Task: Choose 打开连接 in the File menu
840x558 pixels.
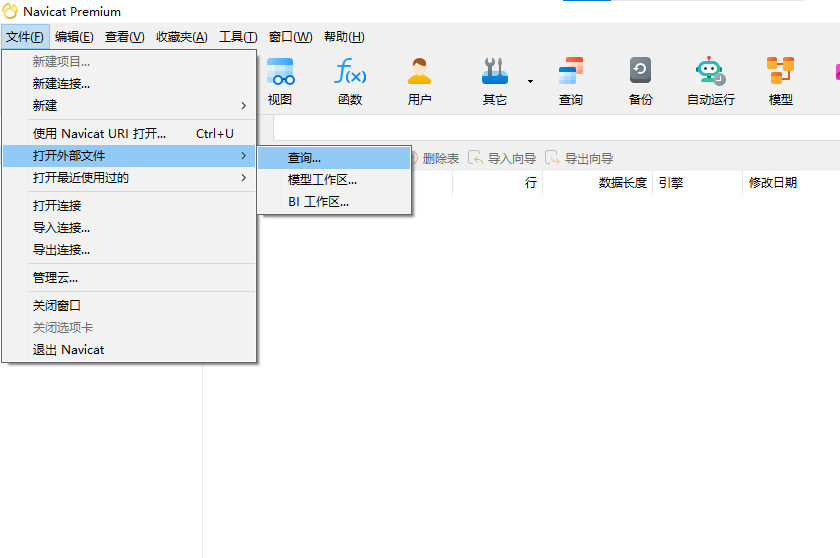Action: tap(129, 206)
